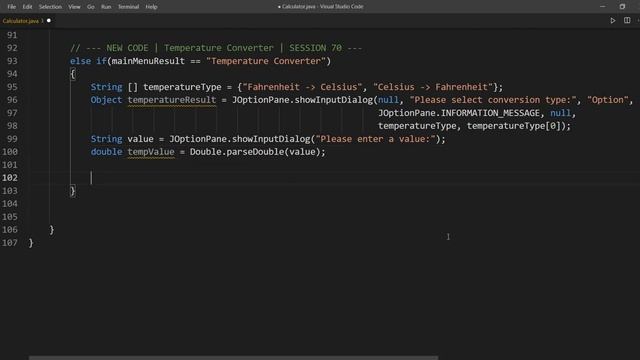Open the Selection menu
640x360 pixels.
(x=50, y=7)
